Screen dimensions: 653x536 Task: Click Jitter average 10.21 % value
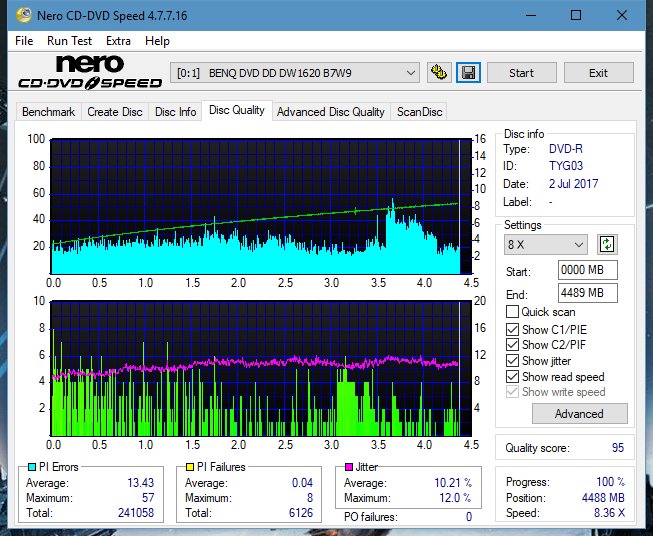click(x=453, y=482)
